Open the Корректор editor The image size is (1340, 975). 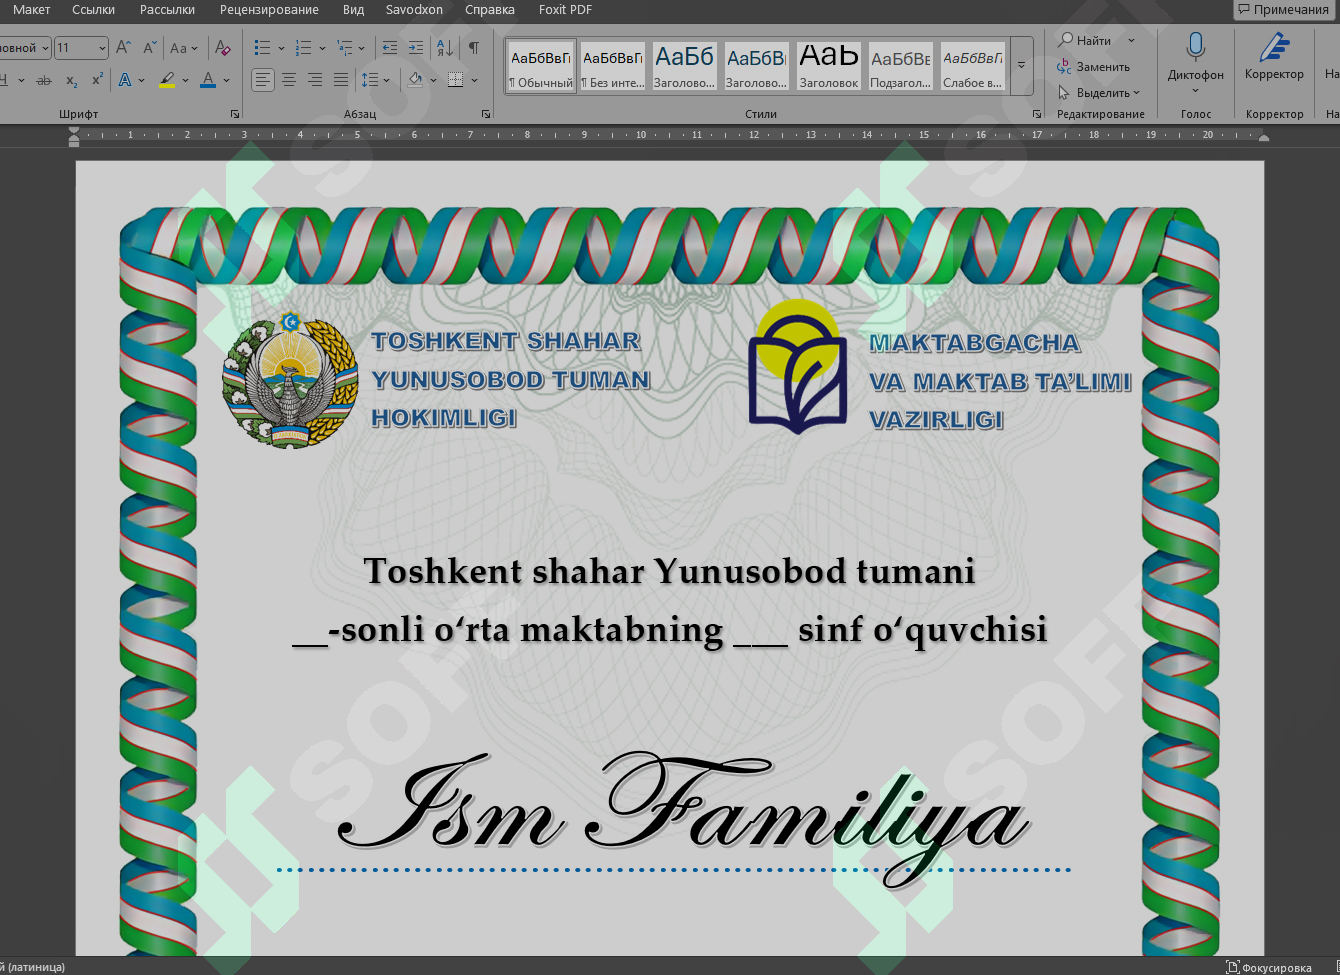coord(1274,57)
